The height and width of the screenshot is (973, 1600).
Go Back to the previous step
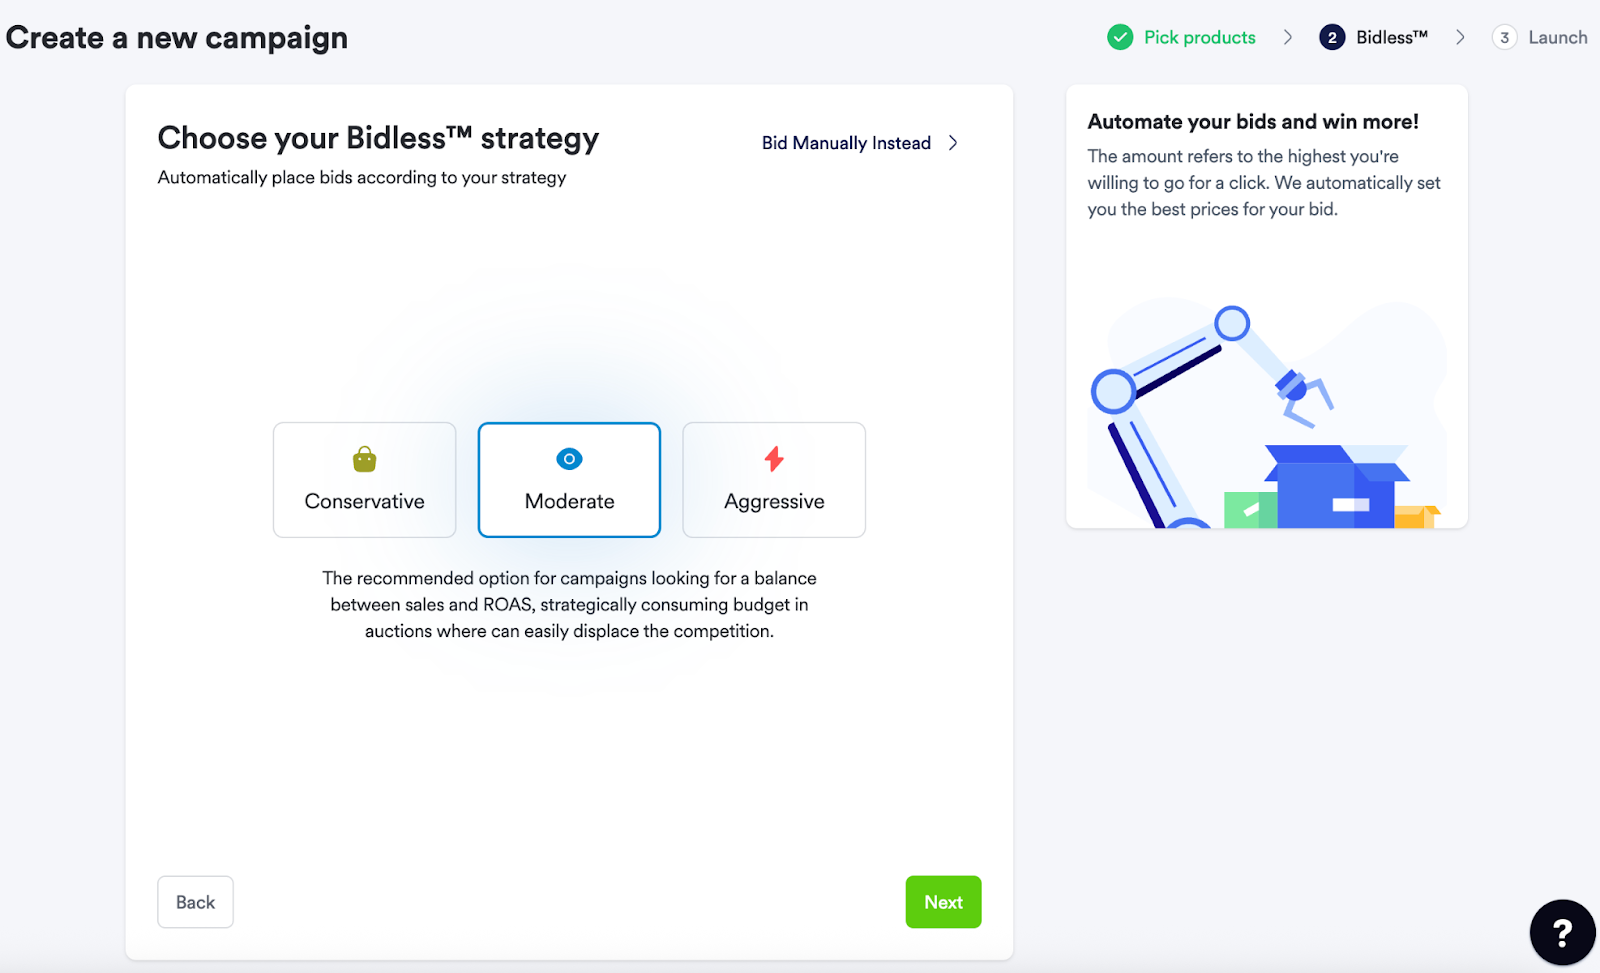(195, 902)
